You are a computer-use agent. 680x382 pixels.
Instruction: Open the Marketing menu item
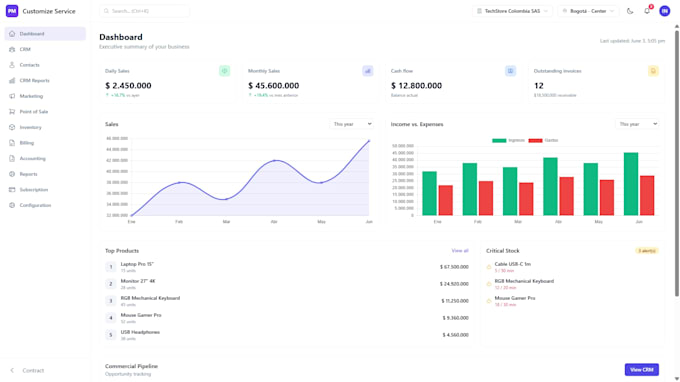pyautogui.click(x=45, y=96)
